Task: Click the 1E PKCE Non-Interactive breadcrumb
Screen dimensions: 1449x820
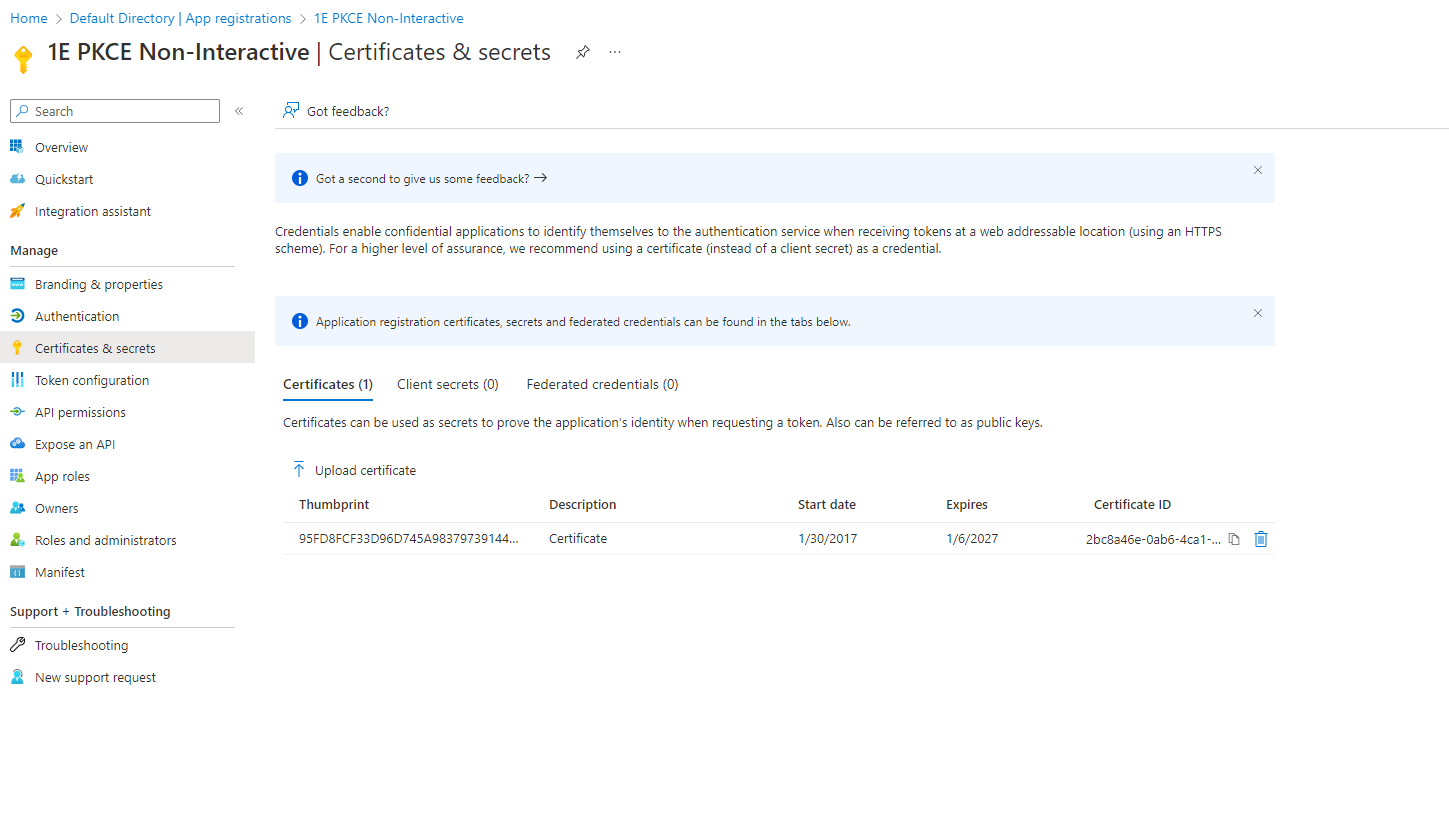Action: 388,18
